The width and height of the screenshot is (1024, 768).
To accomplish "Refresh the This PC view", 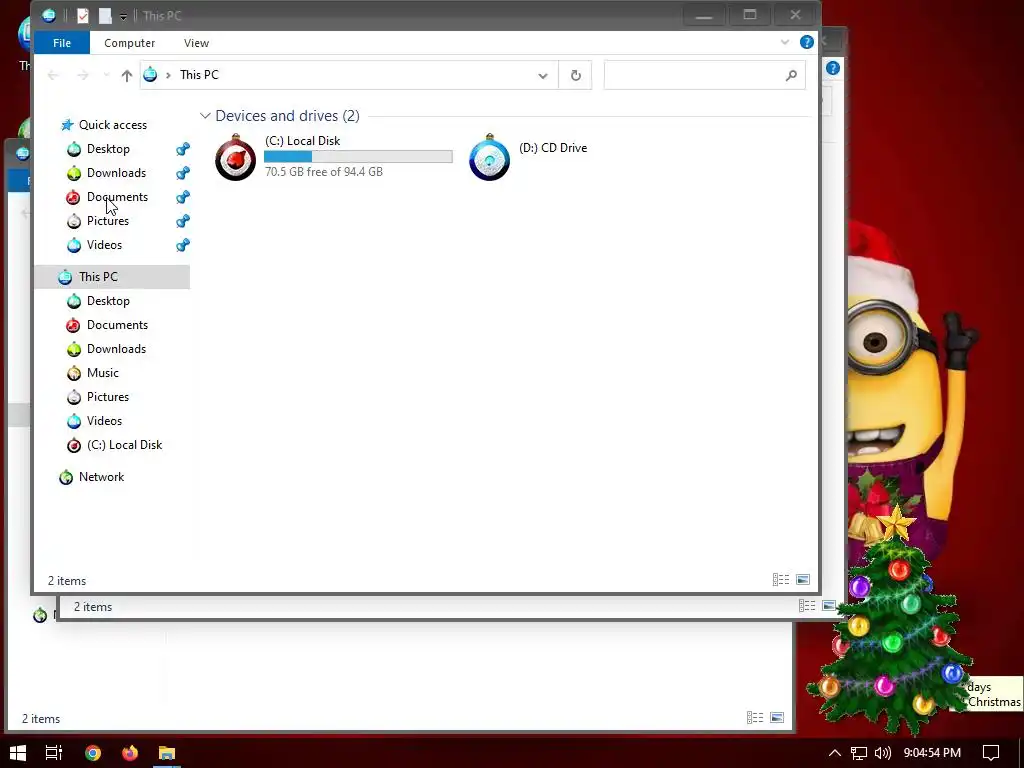I will coord(575,75).
